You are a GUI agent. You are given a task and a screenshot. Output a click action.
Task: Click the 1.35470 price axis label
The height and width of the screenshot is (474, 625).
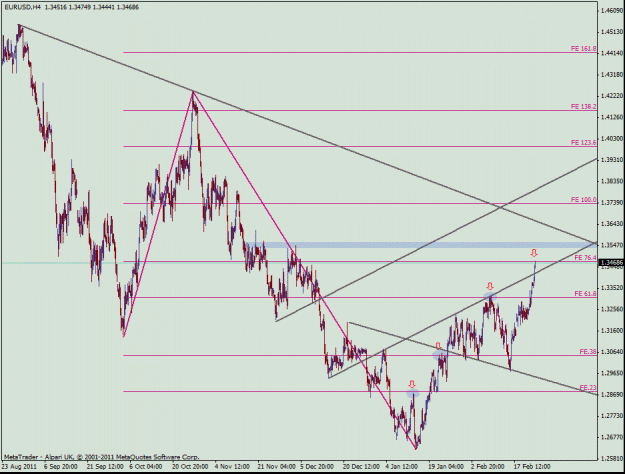(x=612, y=245)
